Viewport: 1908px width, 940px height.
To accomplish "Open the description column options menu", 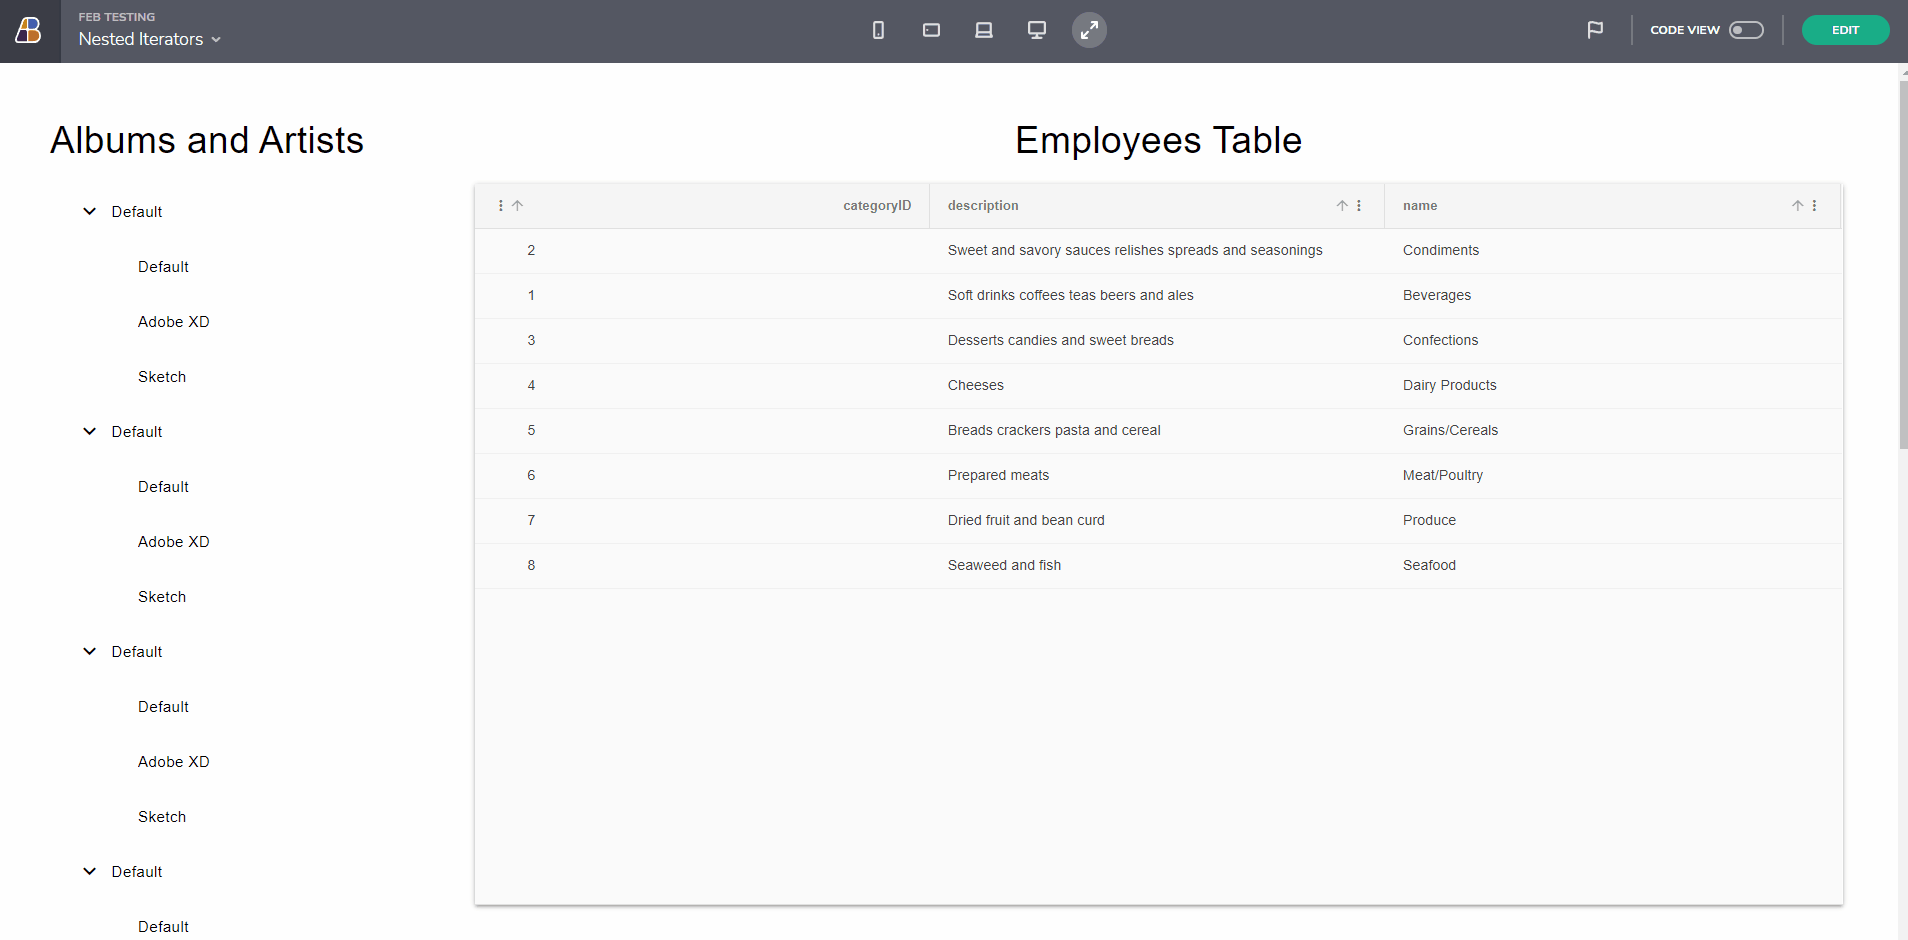I will point(1359,206).
